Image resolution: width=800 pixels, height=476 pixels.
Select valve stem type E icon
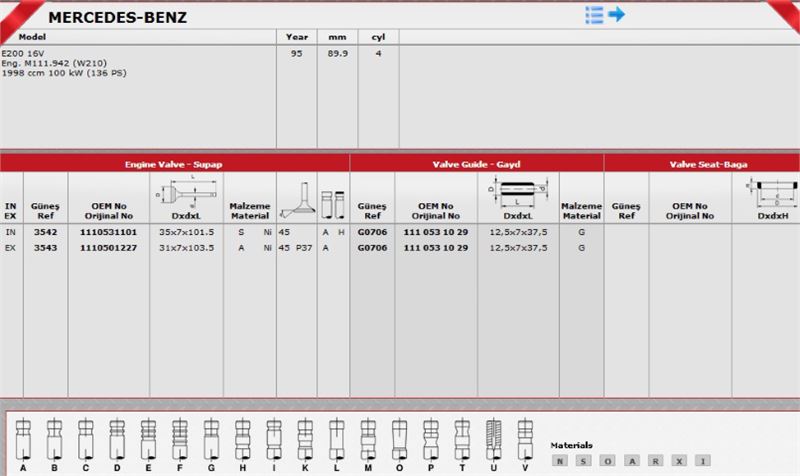148,439
